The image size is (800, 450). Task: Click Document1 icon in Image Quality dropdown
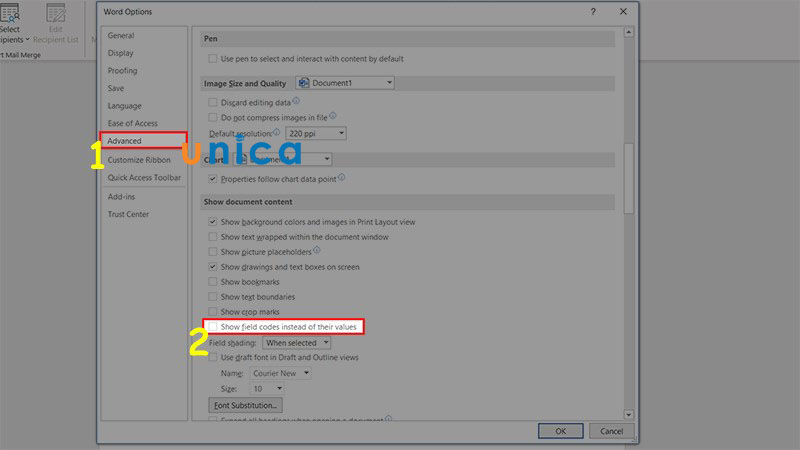point(304,83)
